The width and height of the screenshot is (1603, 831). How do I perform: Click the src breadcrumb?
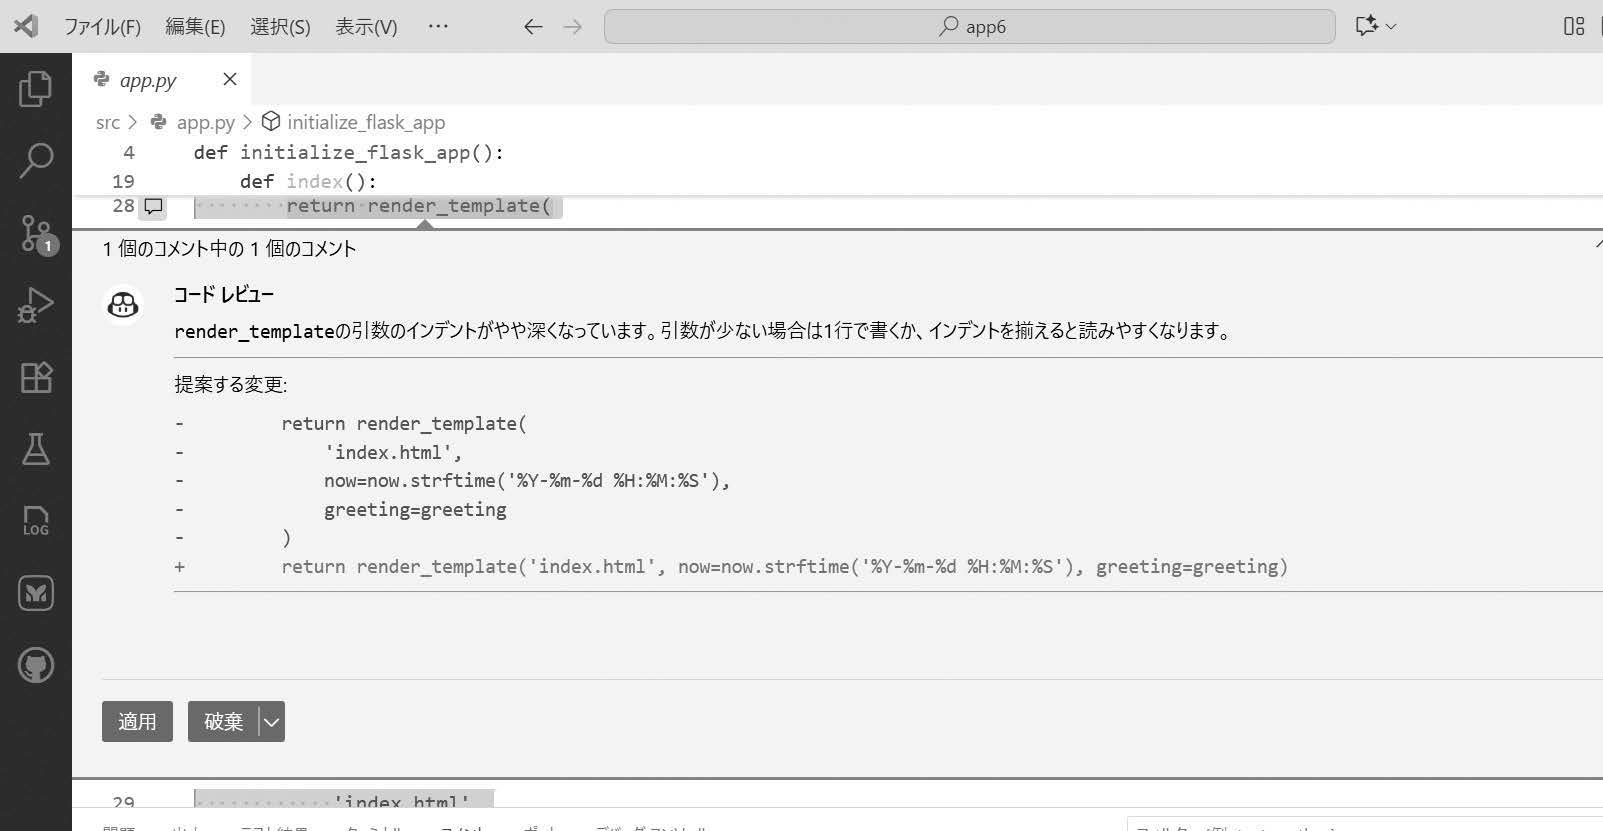tap(107, 122)
